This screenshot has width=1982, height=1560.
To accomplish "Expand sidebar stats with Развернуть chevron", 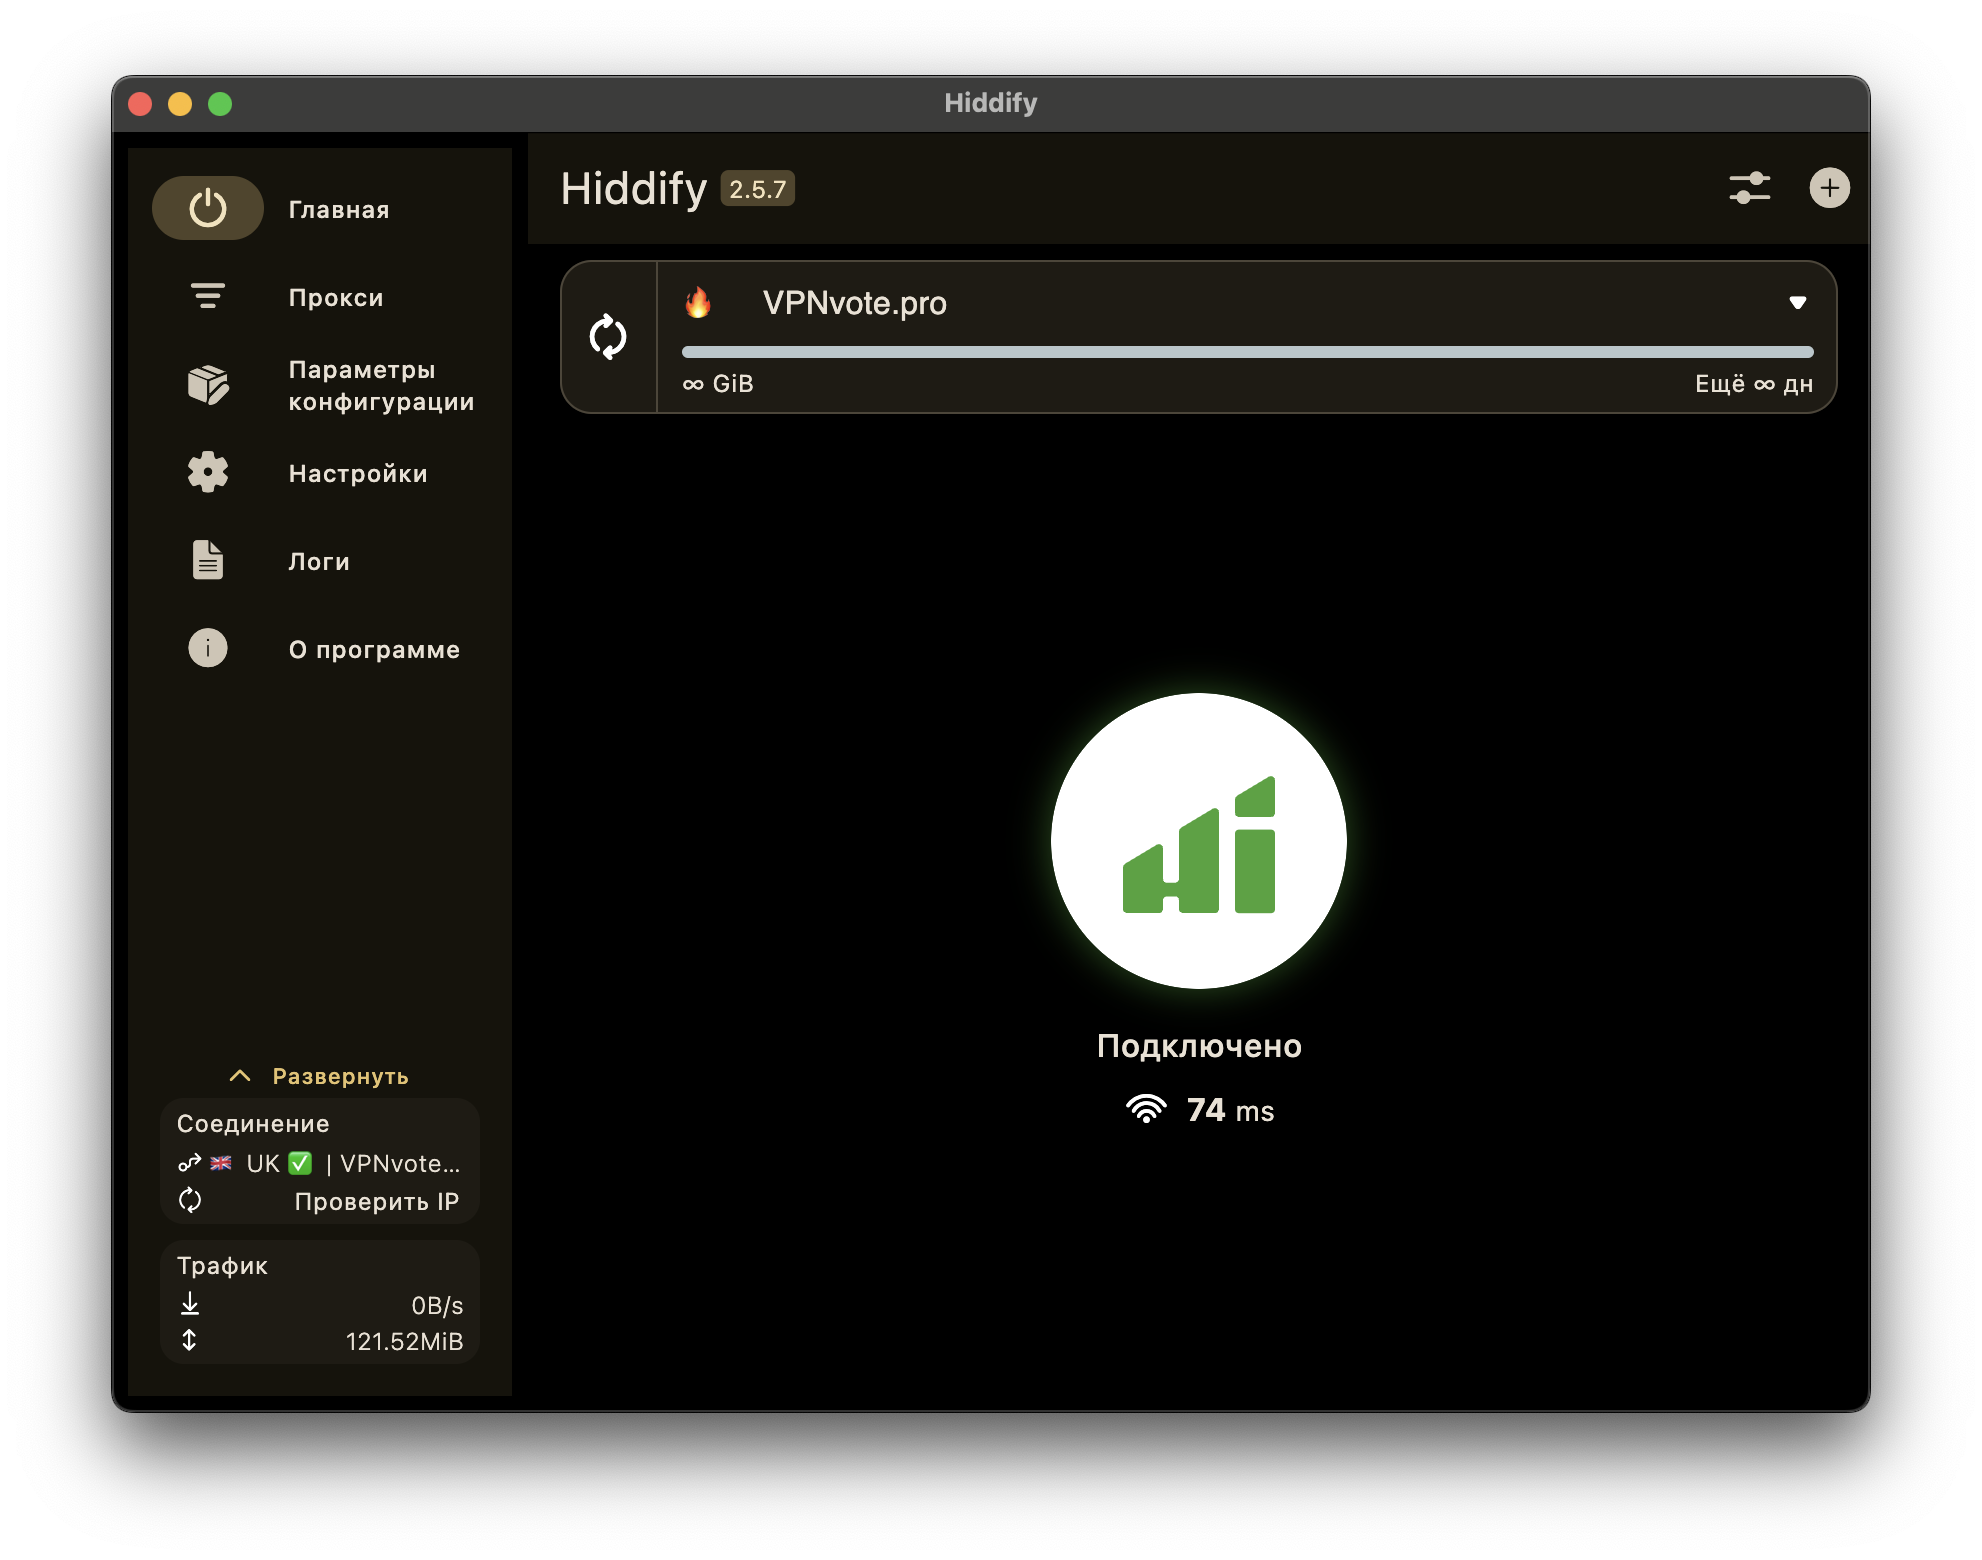I will [240, 1076].
